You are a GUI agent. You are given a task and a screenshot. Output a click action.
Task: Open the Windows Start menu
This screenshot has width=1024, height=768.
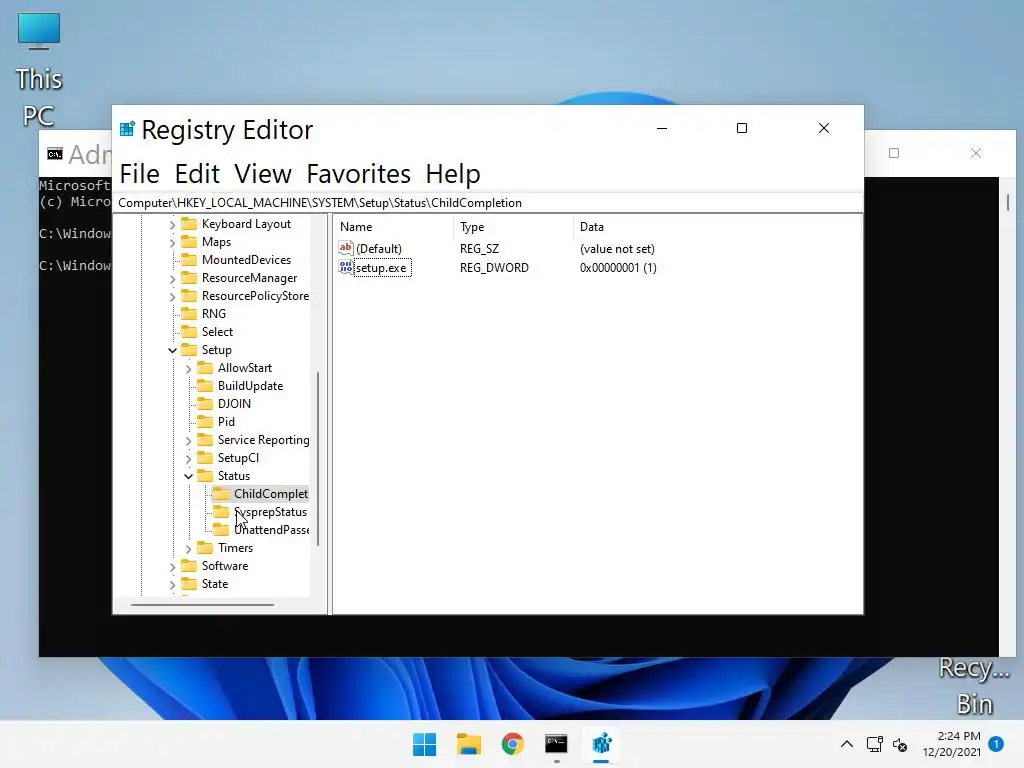pos(424,744)
